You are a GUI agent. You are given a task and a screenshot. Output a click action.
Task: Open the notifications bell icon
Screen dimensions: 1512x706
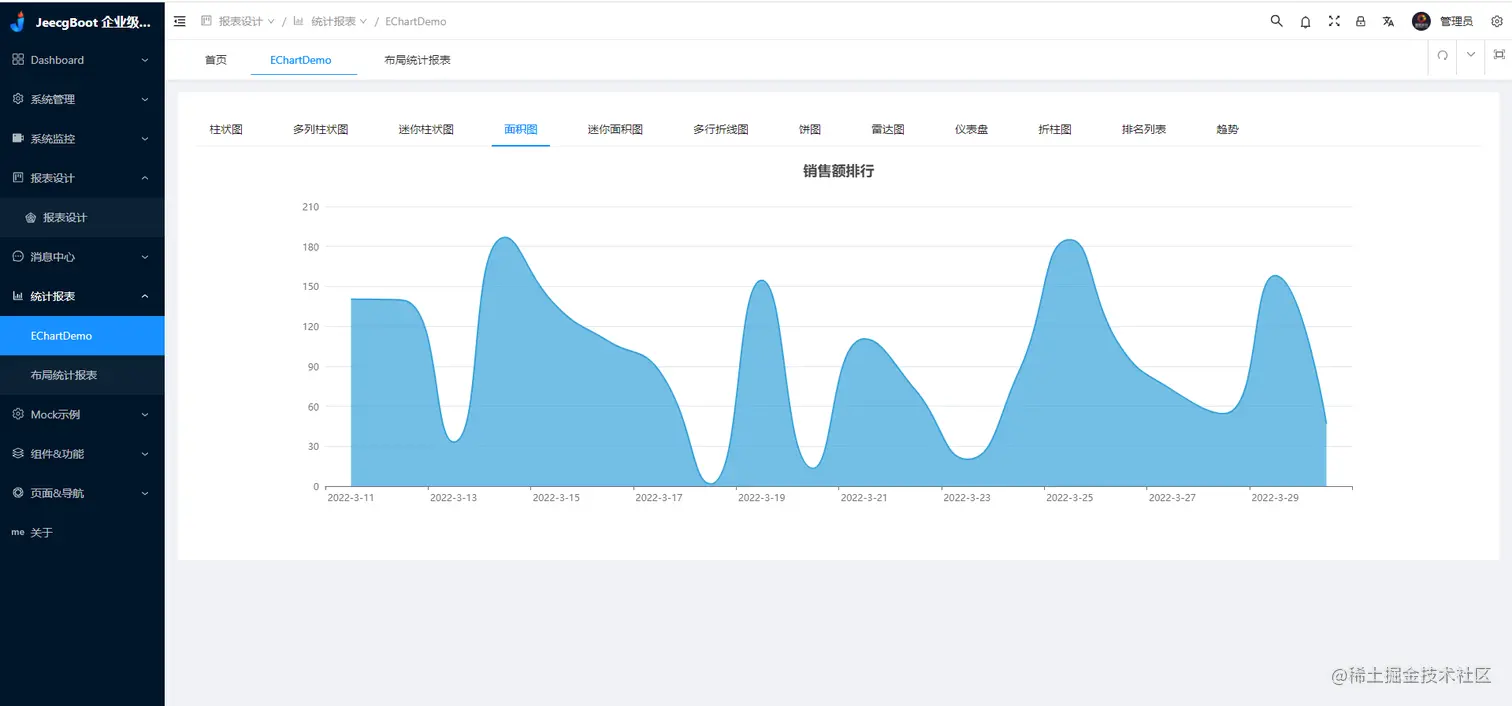point(1305,21)
